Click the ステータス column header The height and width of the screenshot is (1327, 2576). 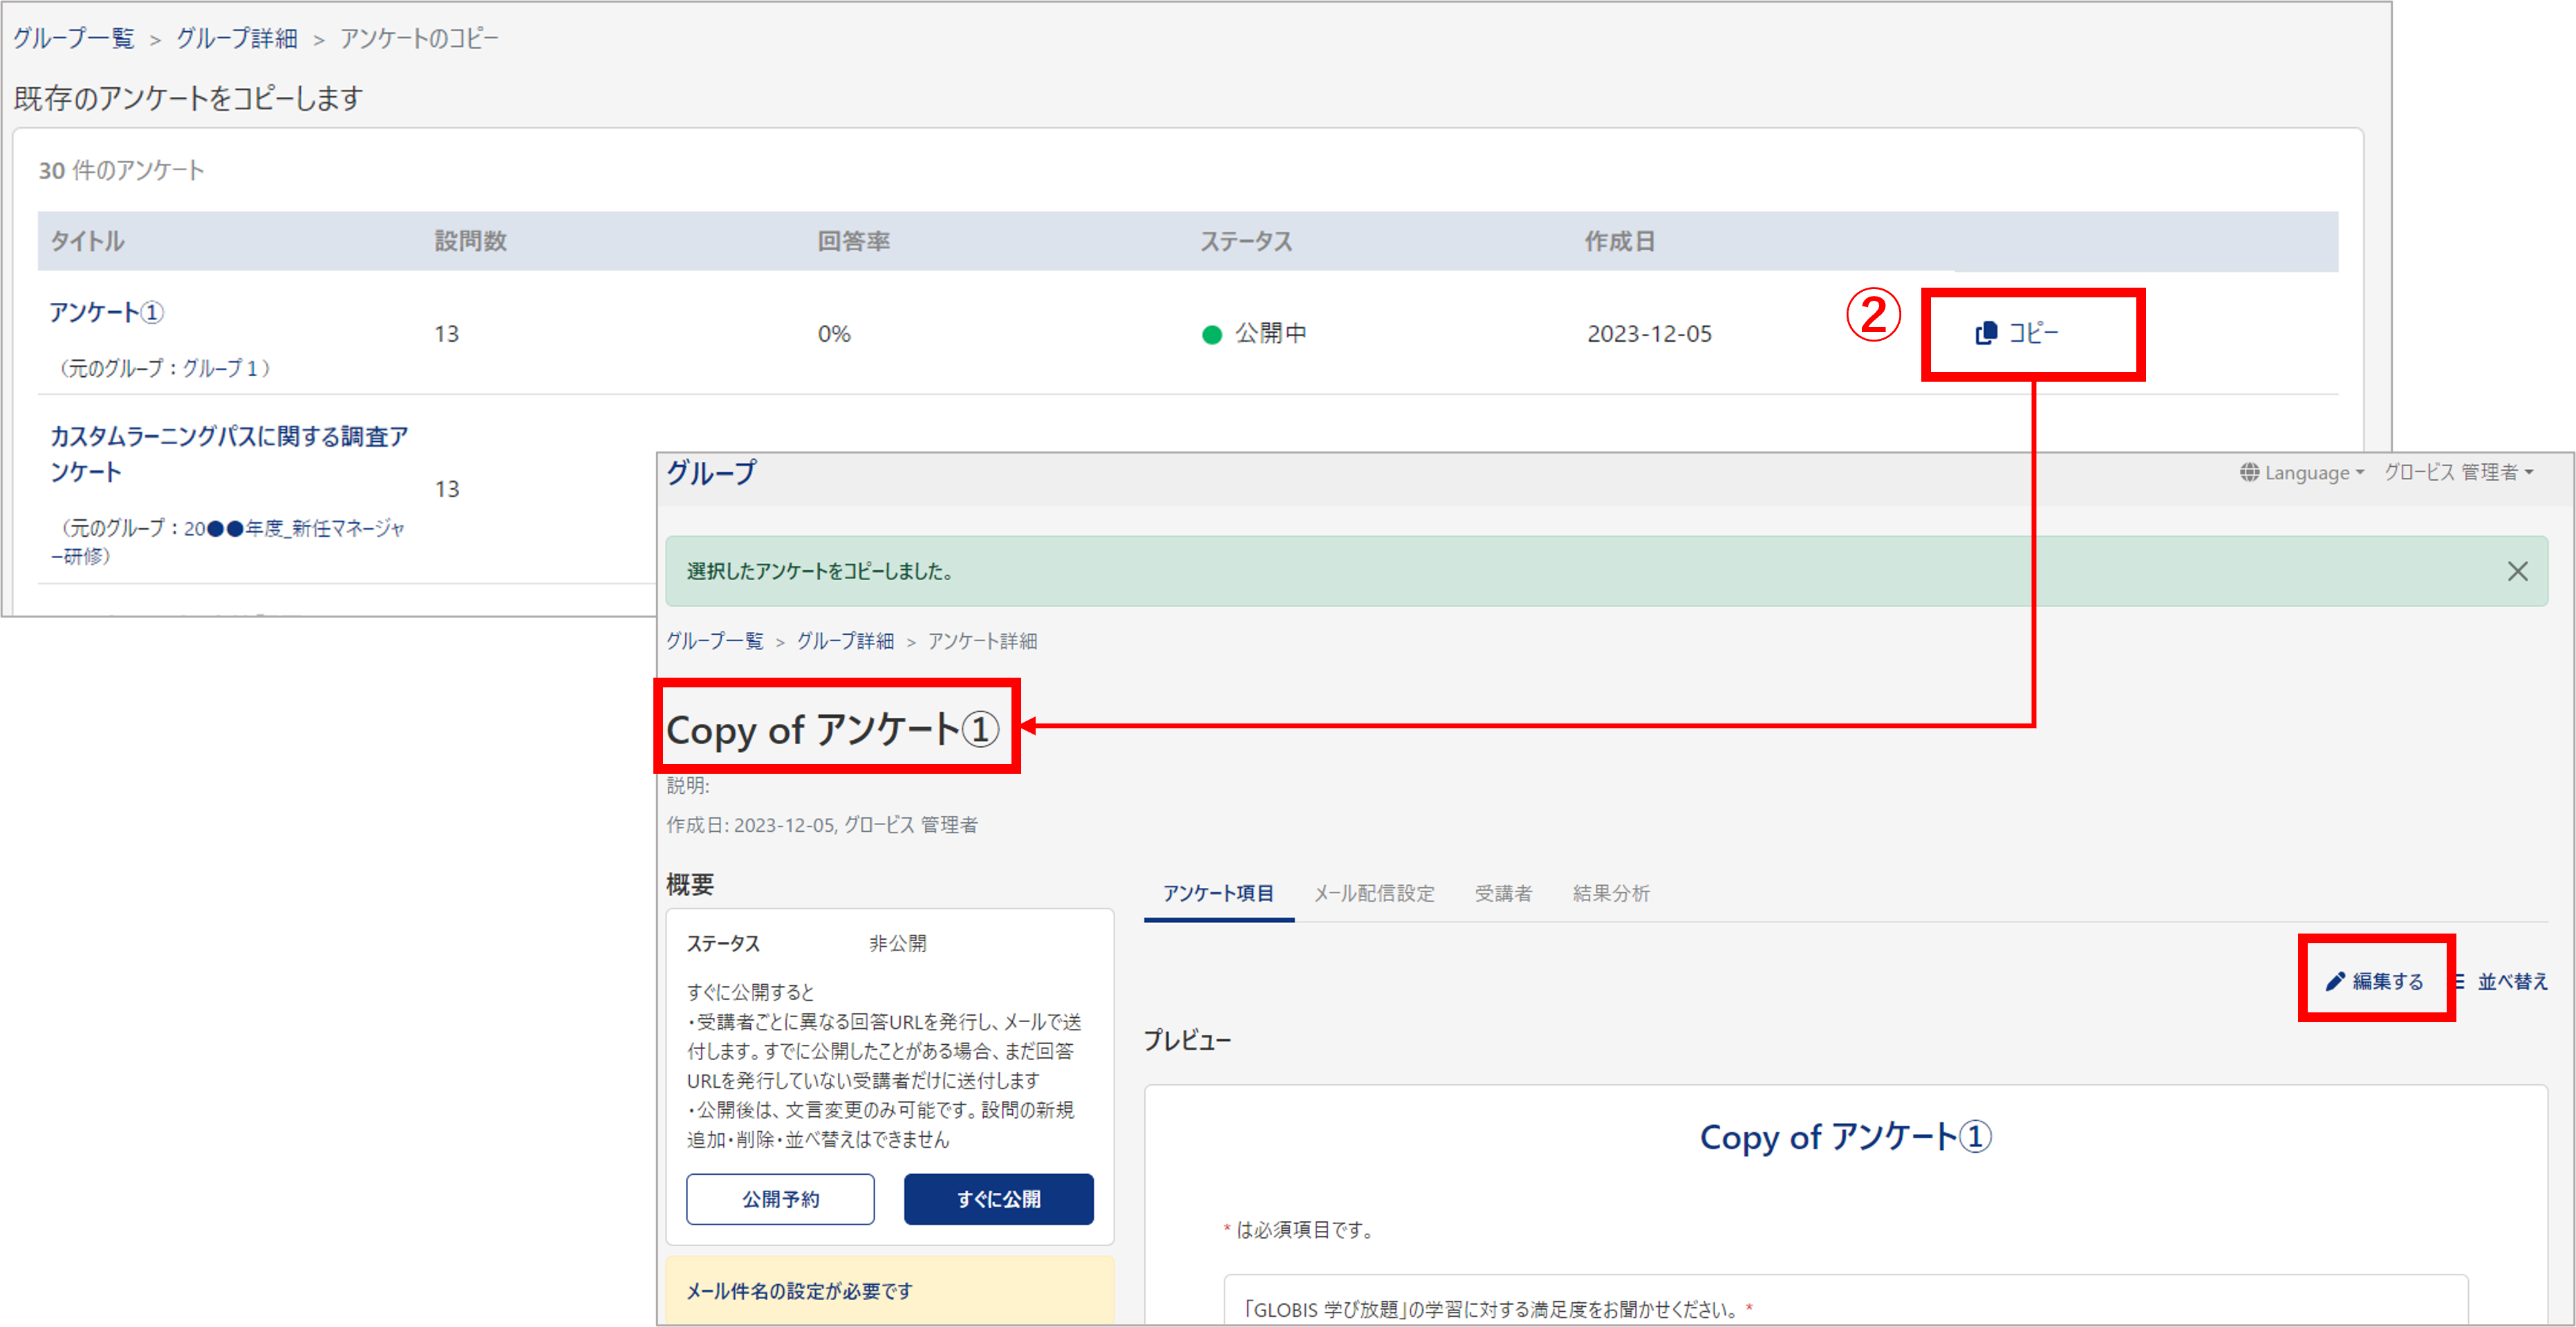point(1246,241)
